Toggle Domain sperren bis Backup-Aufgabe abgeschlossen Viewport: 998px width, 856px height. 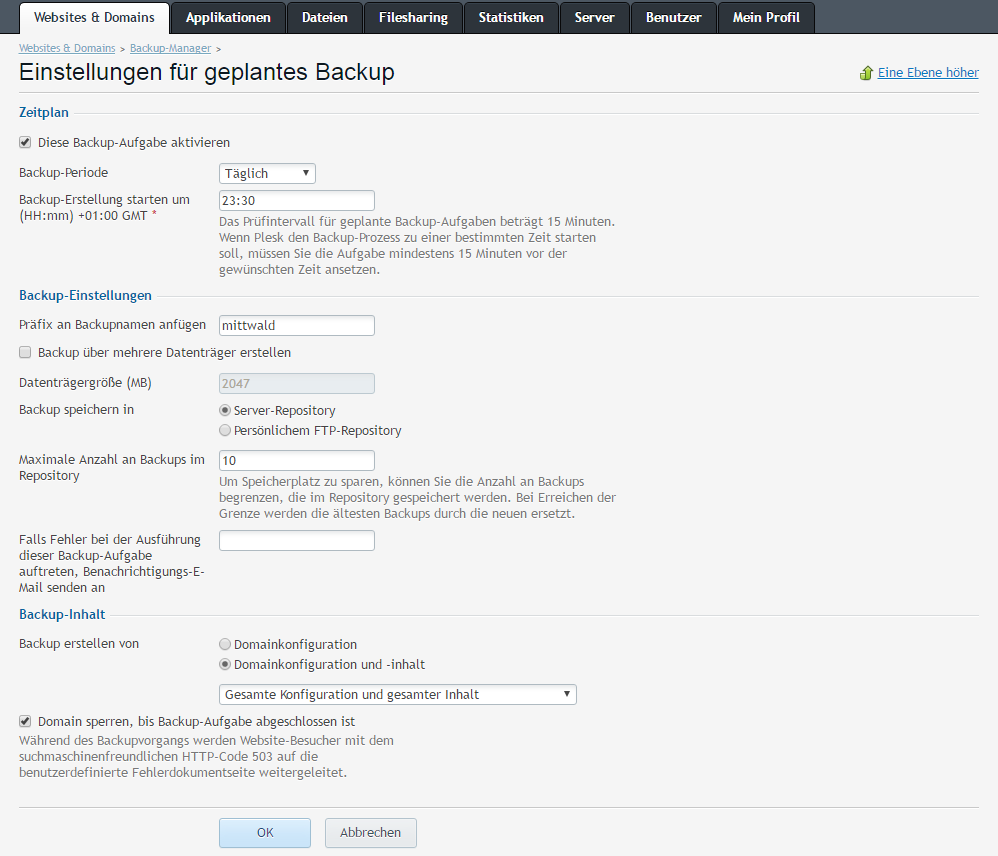pyautogui.click(x=25, y=721)
